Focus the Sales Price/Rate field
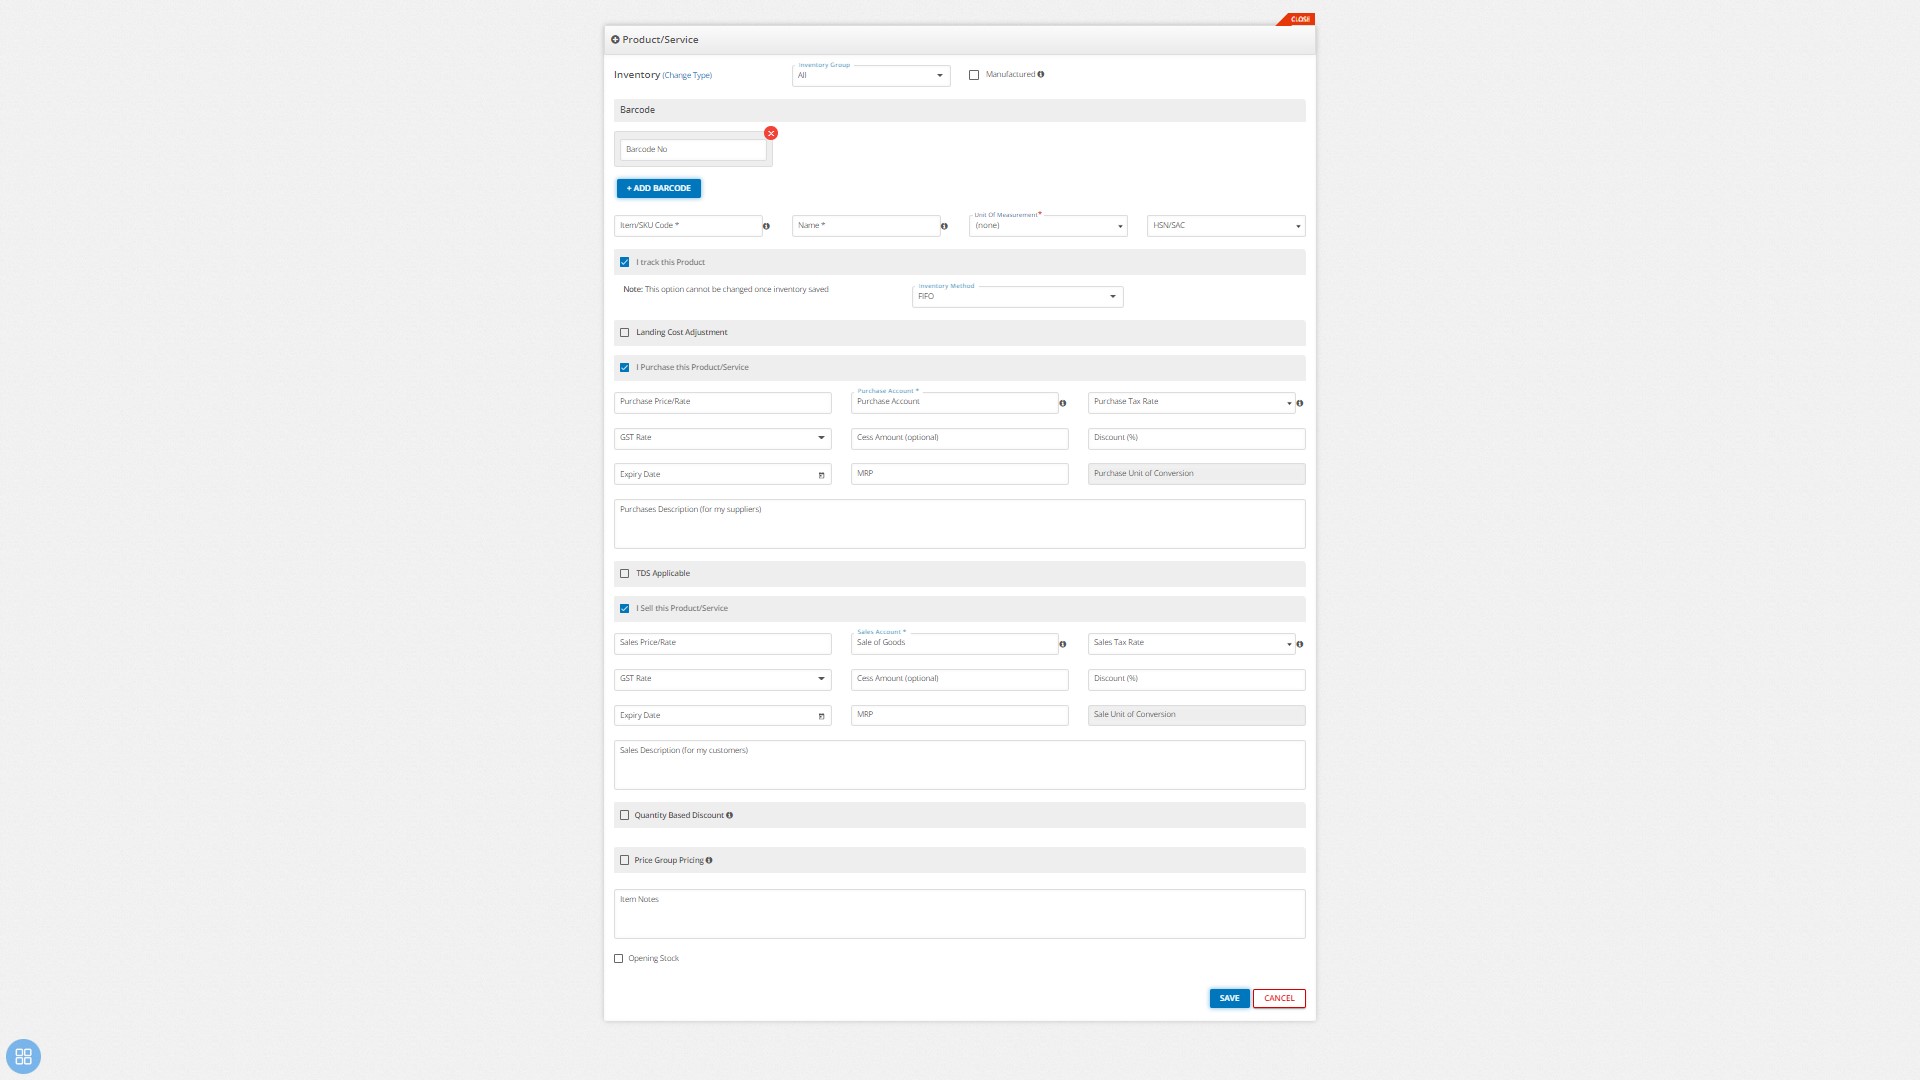 [x=723, y=643]
